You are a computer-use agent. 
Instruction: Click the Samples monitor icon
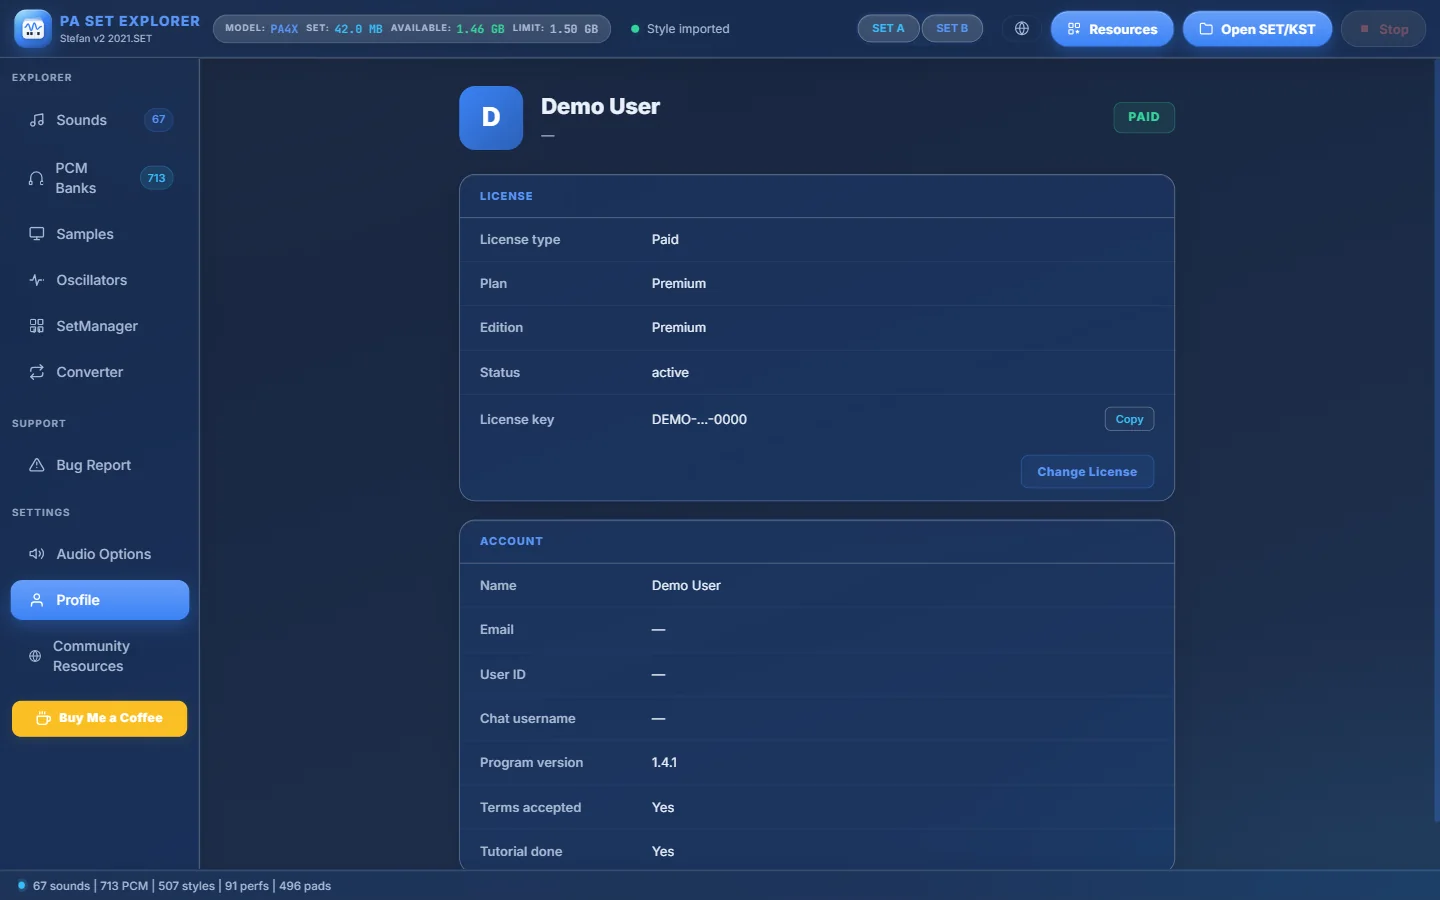click(37, 234)
